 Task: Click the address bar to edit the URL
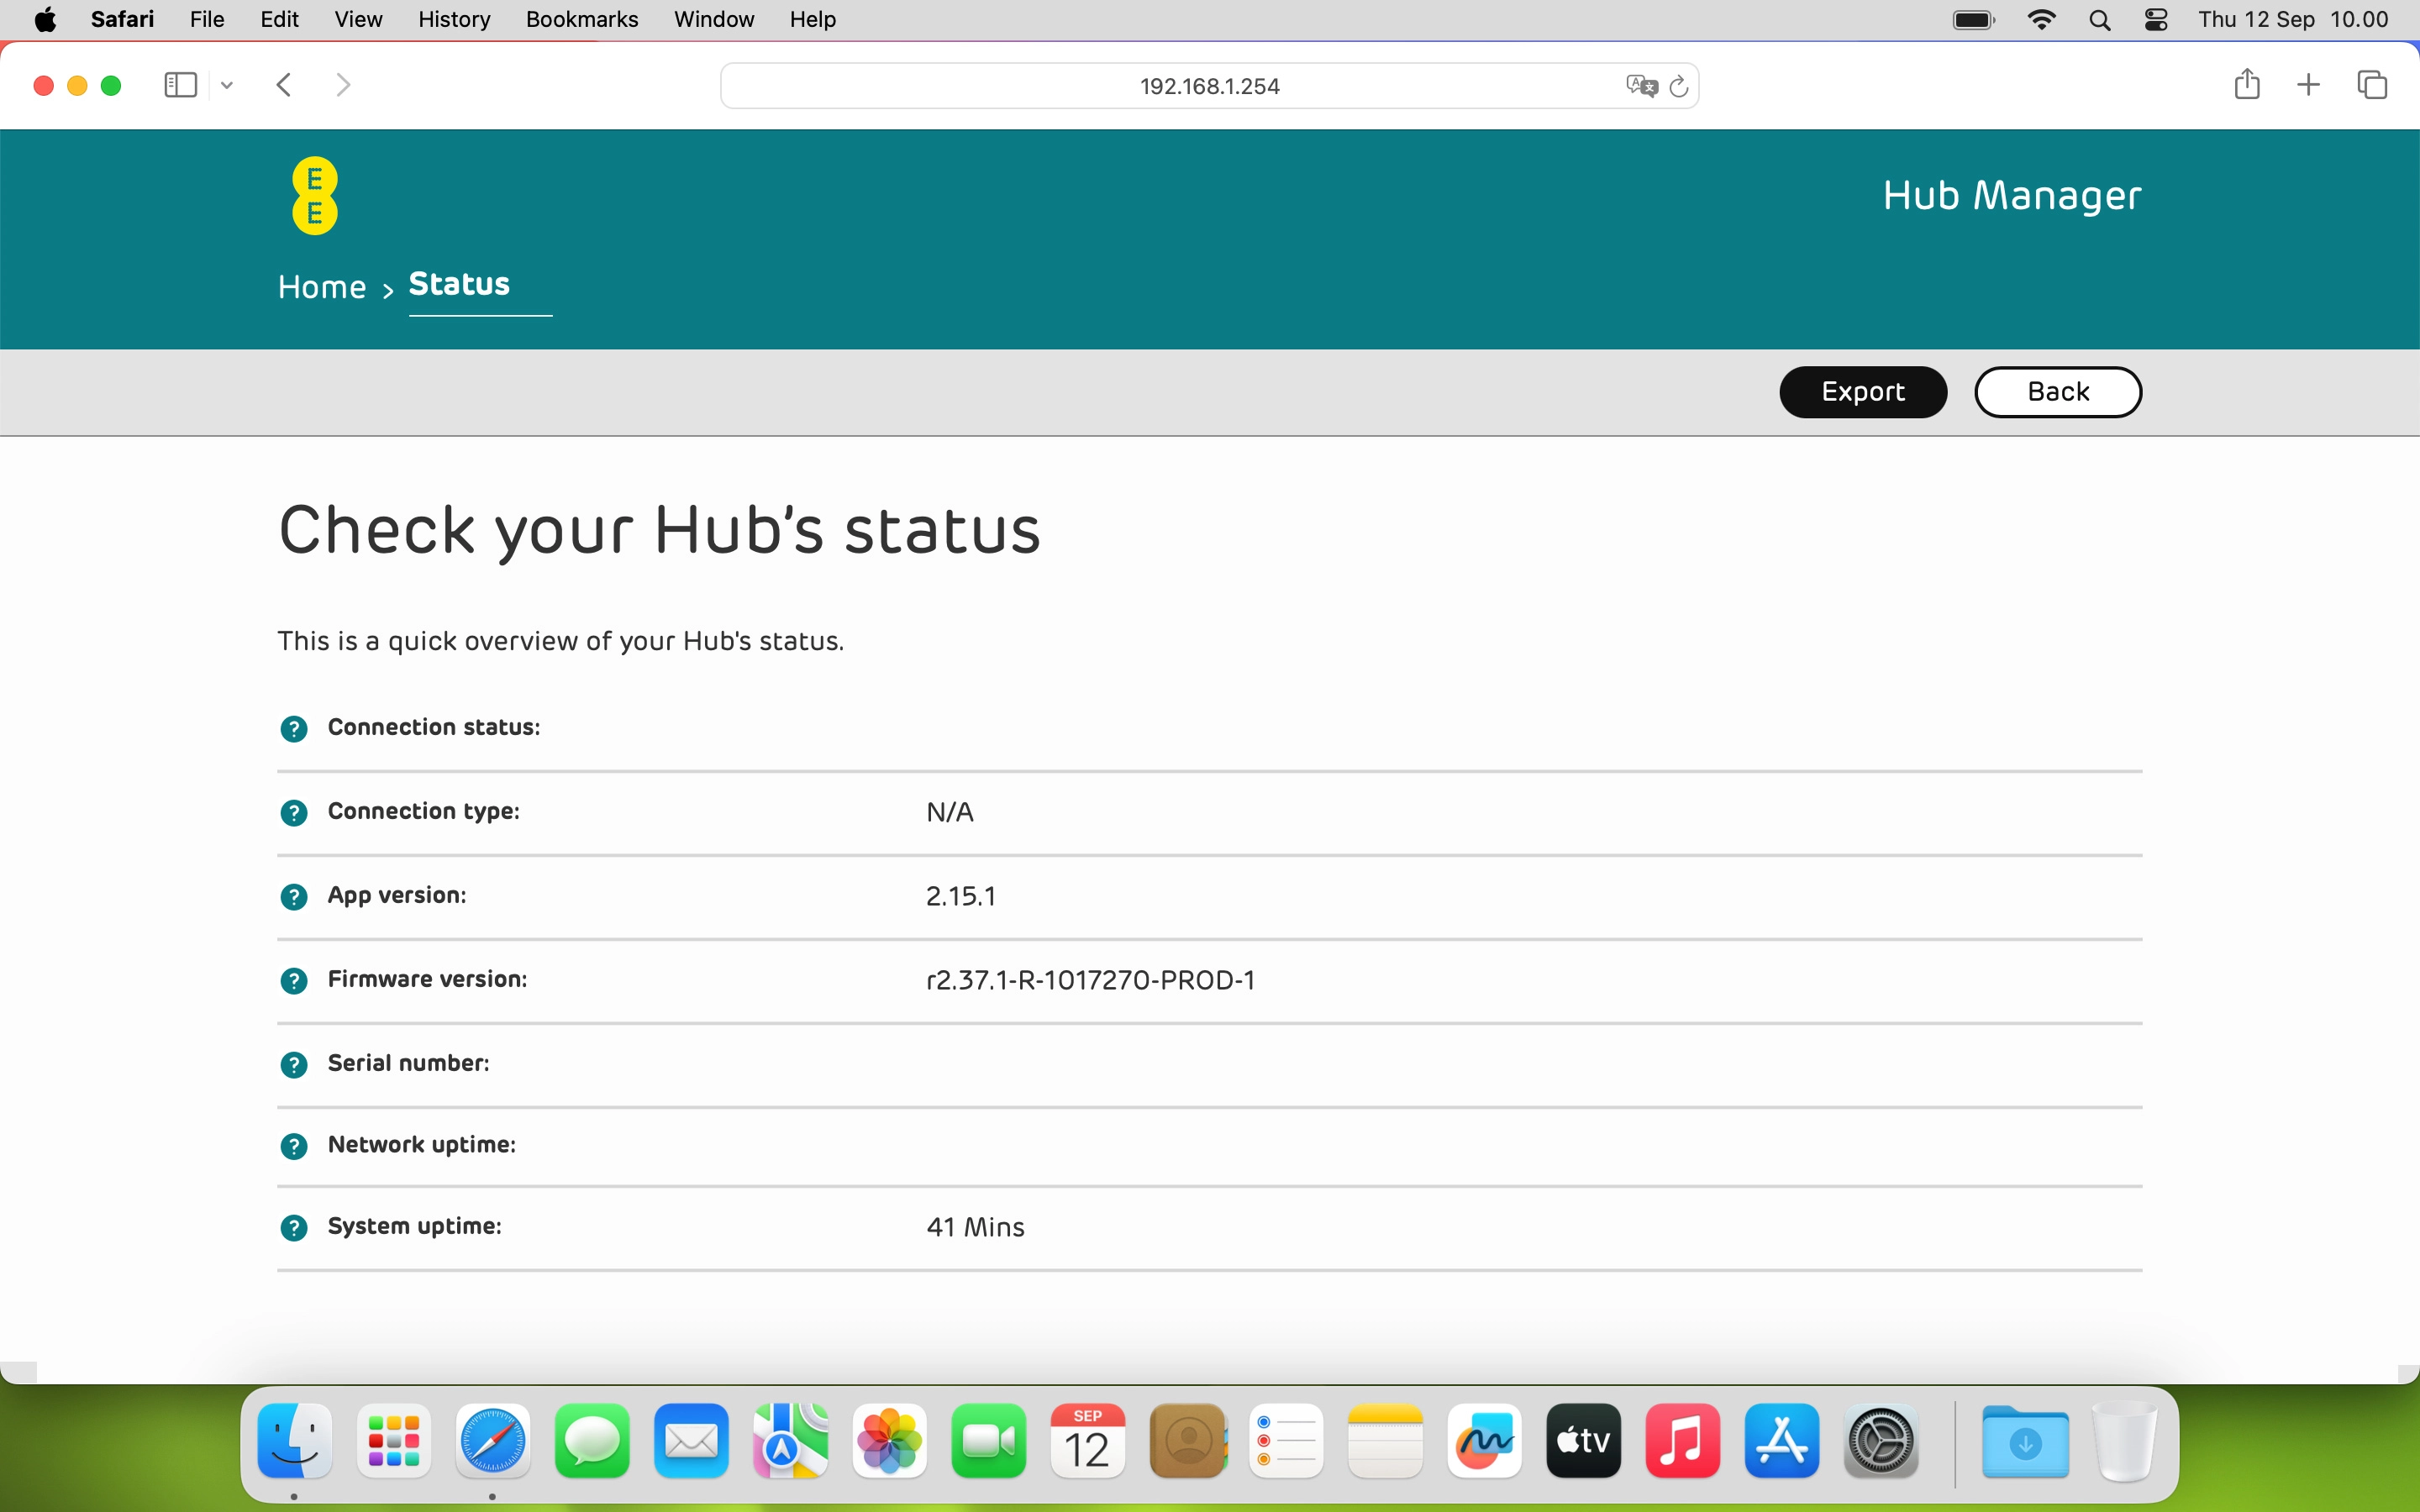(1209, 85)
